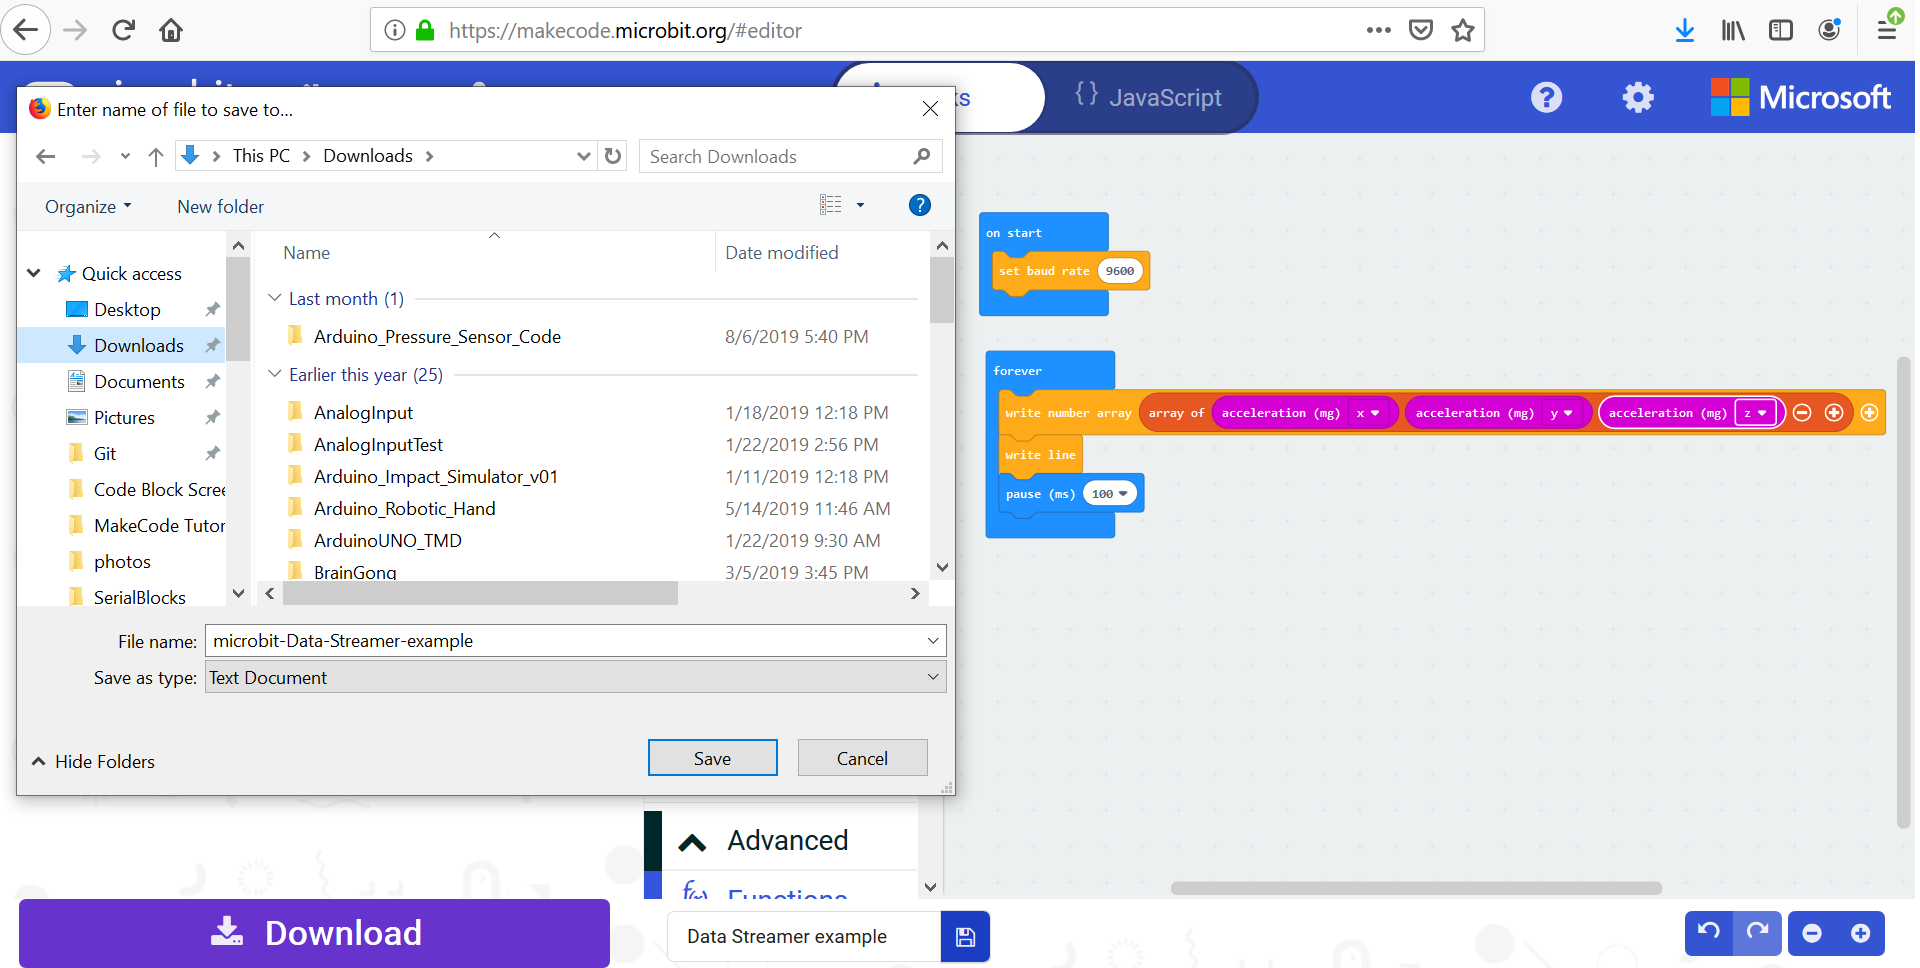Unpin Pictures from Quick access
The image size is (1920, 968).
212,417
